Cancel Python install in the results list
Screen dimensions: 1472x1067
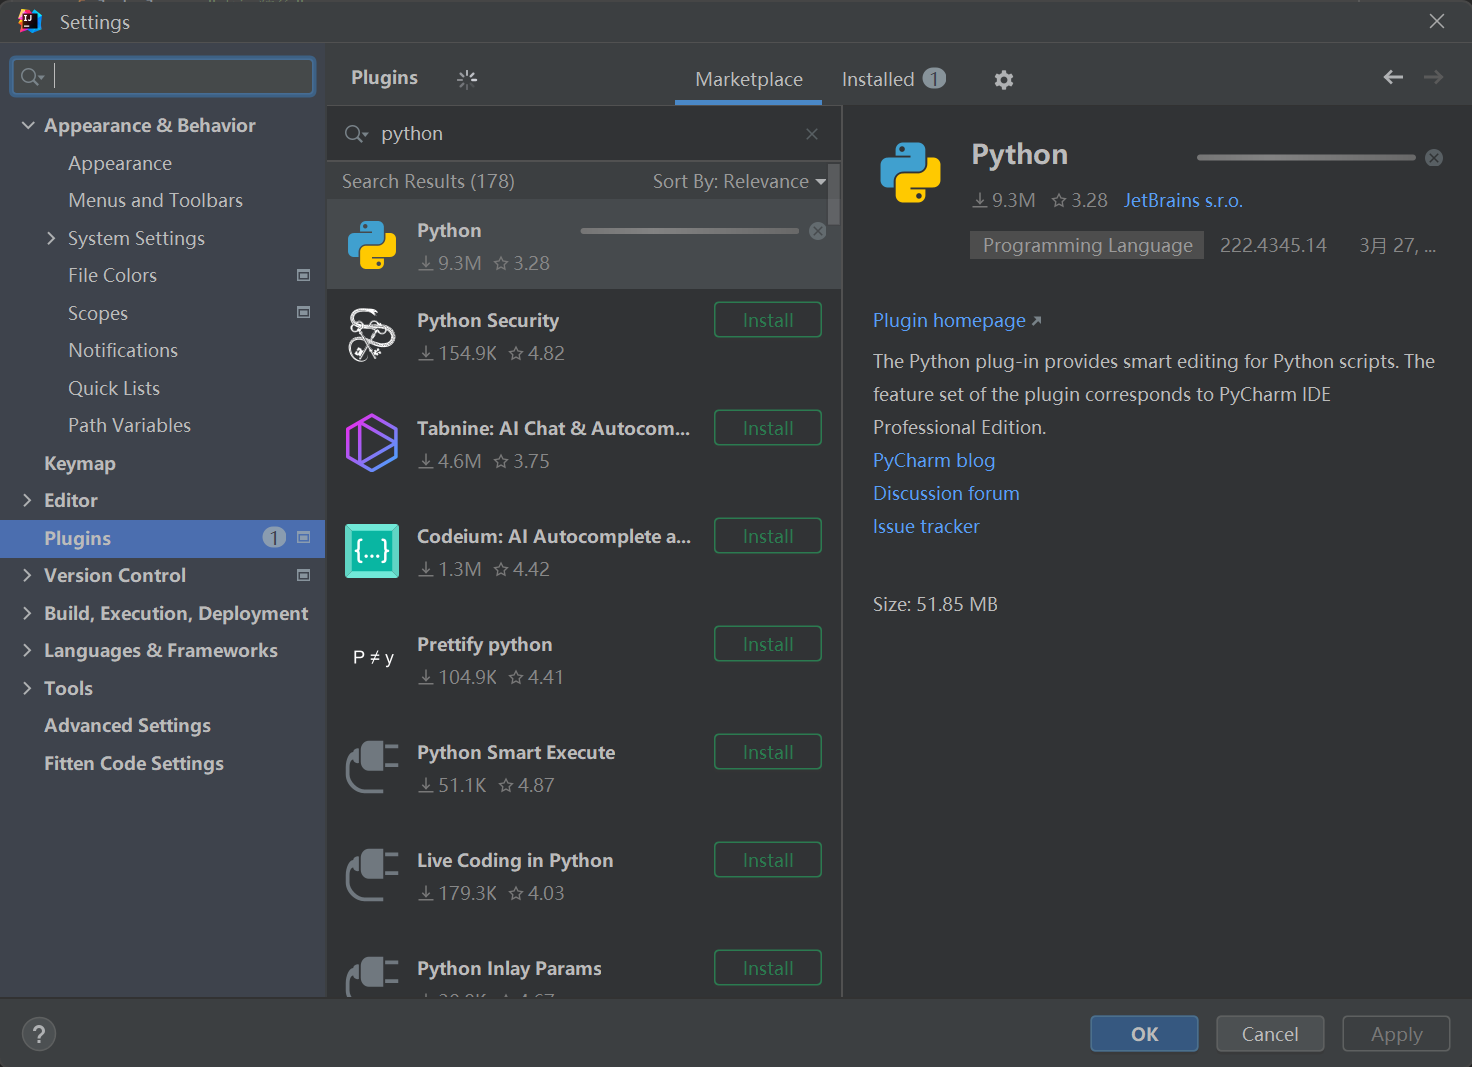point(818,231)
